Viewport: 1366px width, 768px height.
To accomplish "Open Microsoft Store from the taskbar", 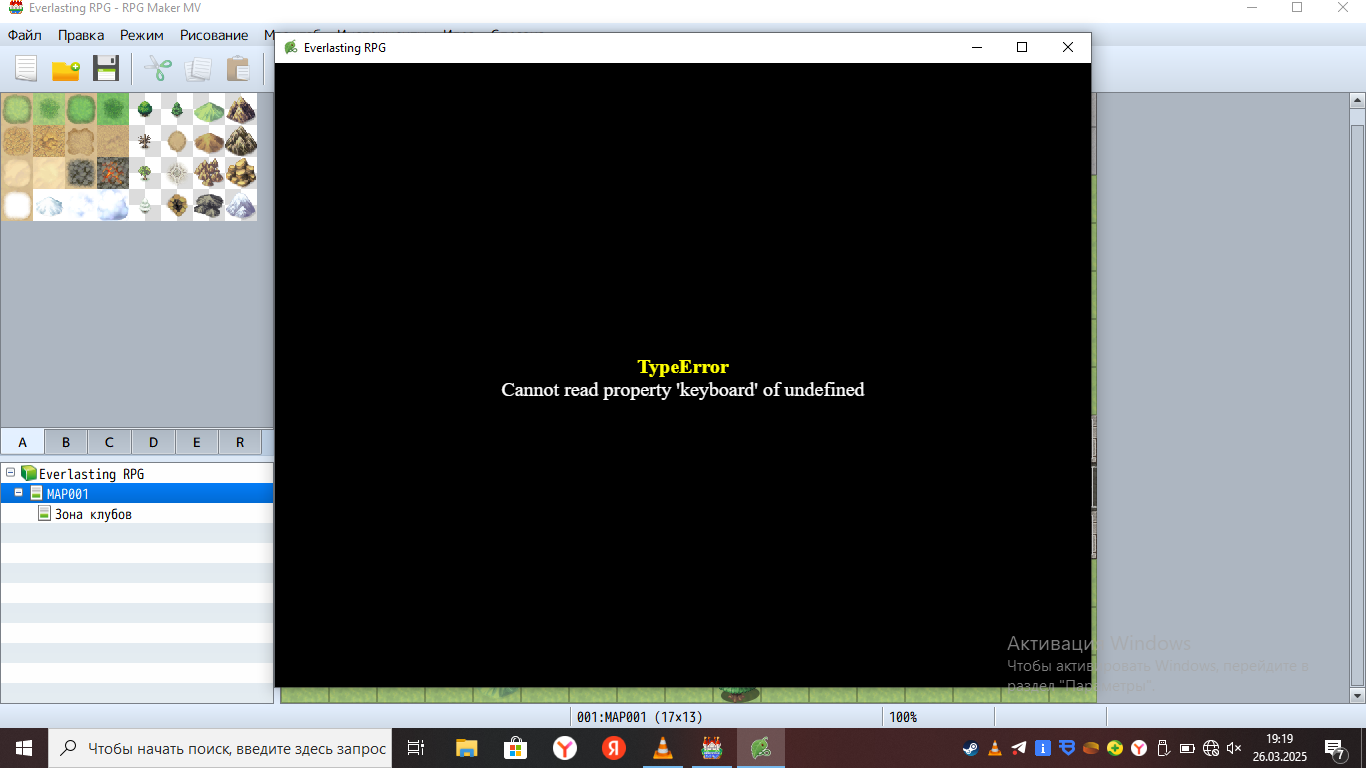I will (x=516, y=748).
